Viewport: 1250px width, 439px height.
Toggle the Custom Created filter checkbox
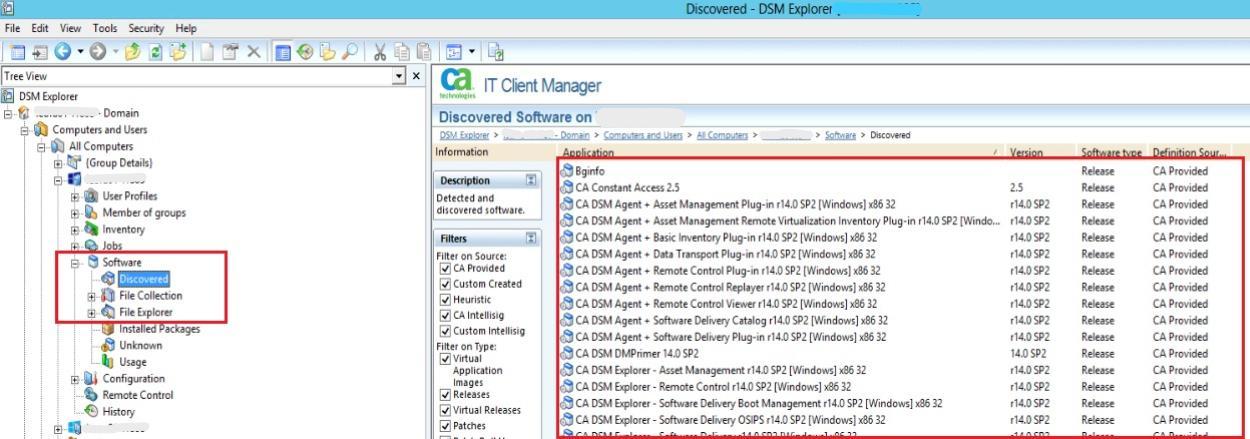pyautogui.click(x=445, y=284)
